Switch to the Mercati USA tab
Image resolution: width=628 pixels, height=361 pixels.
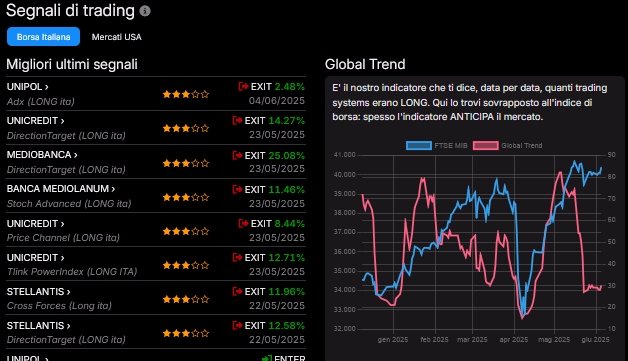tap(117, 37)
